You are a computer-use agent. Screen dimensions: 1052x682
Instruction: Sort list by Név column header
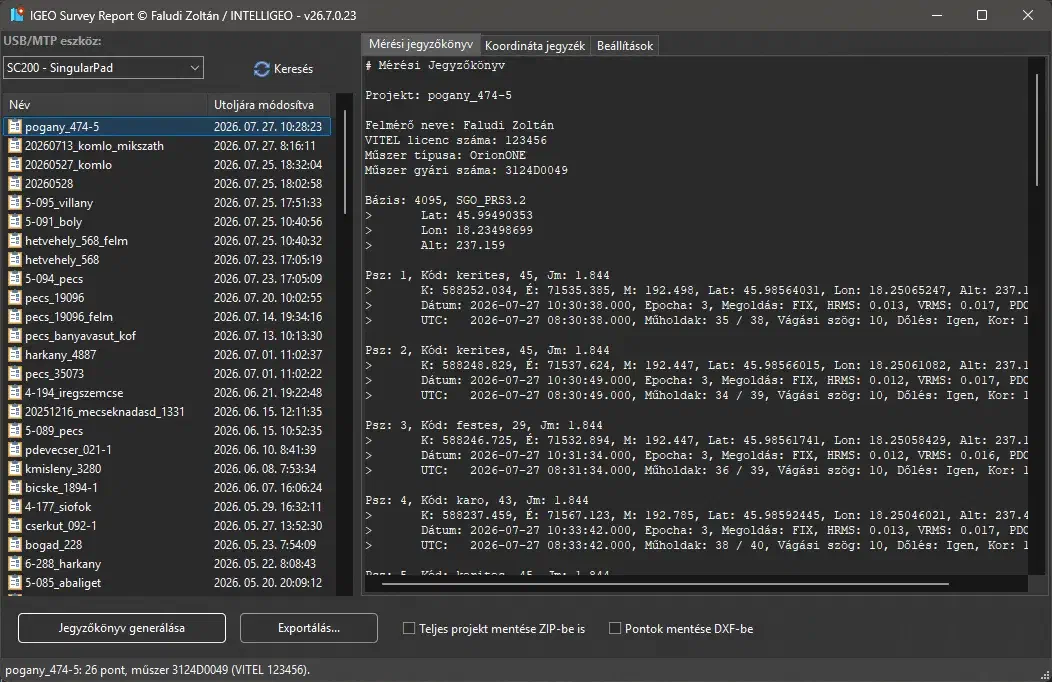105,105
